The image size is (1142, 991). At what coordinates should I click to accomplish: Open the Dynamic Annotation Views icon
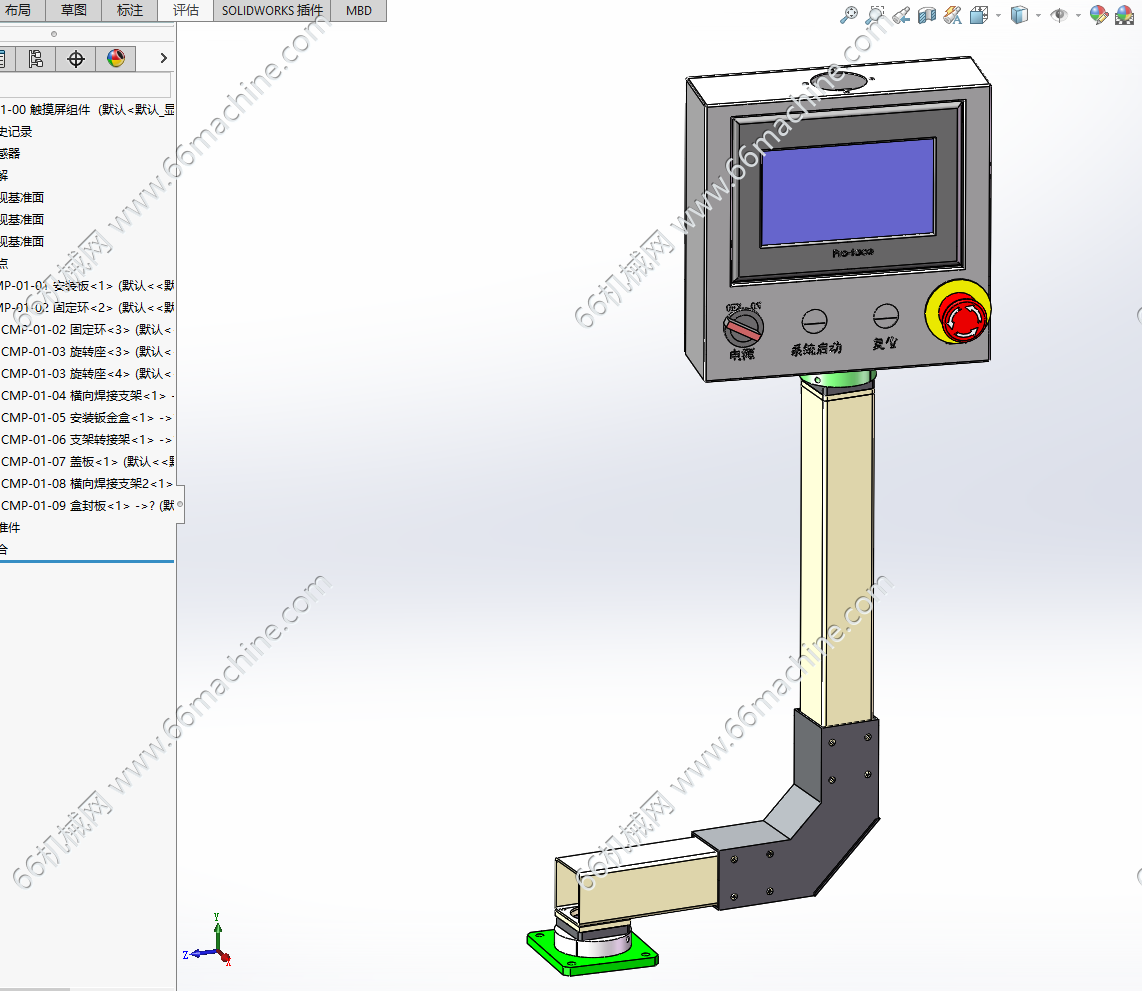[953, 15]
